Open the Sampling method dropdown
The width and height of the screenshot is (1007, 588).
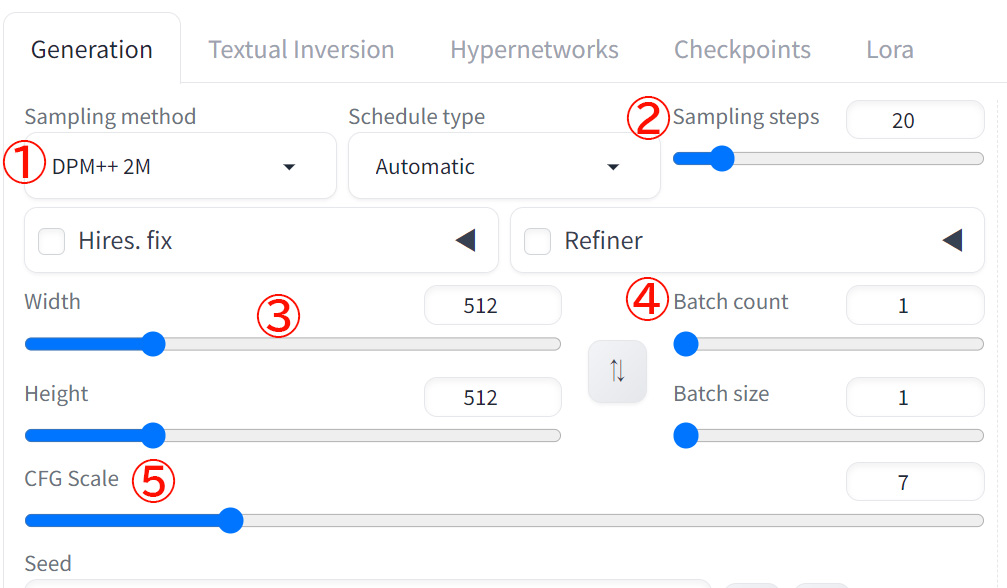180,167
